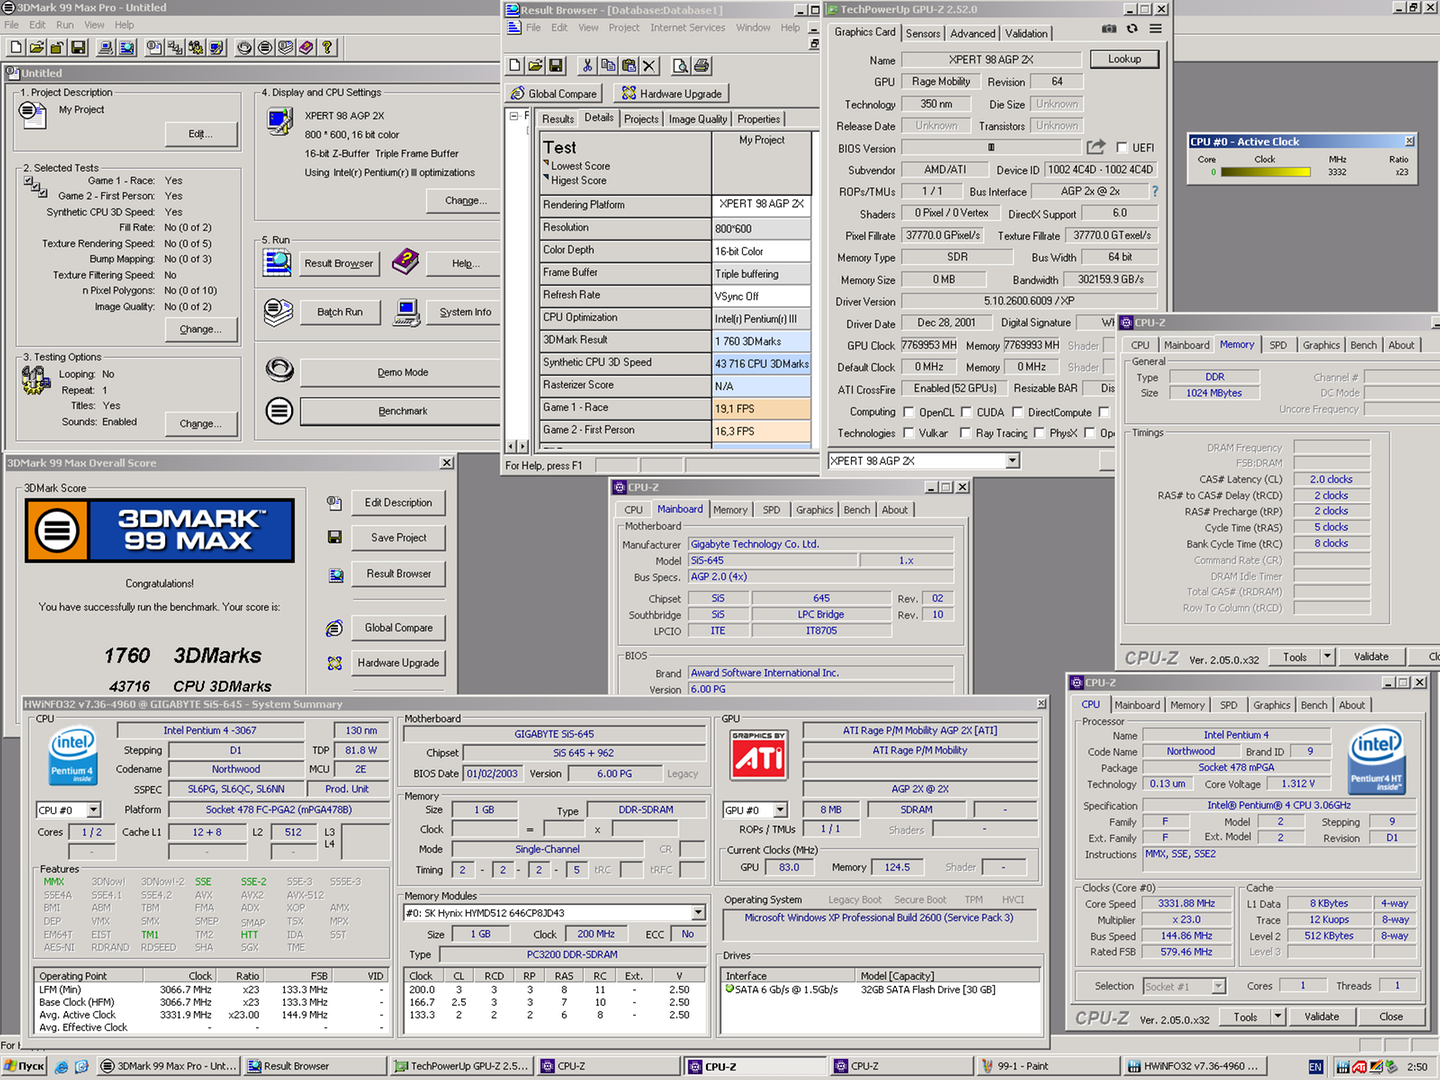This screenshot has height=1080, width=1440.
Task: Click Benchmark round icon in Run section
Action: pyautogui.click(x=280, y=410)
